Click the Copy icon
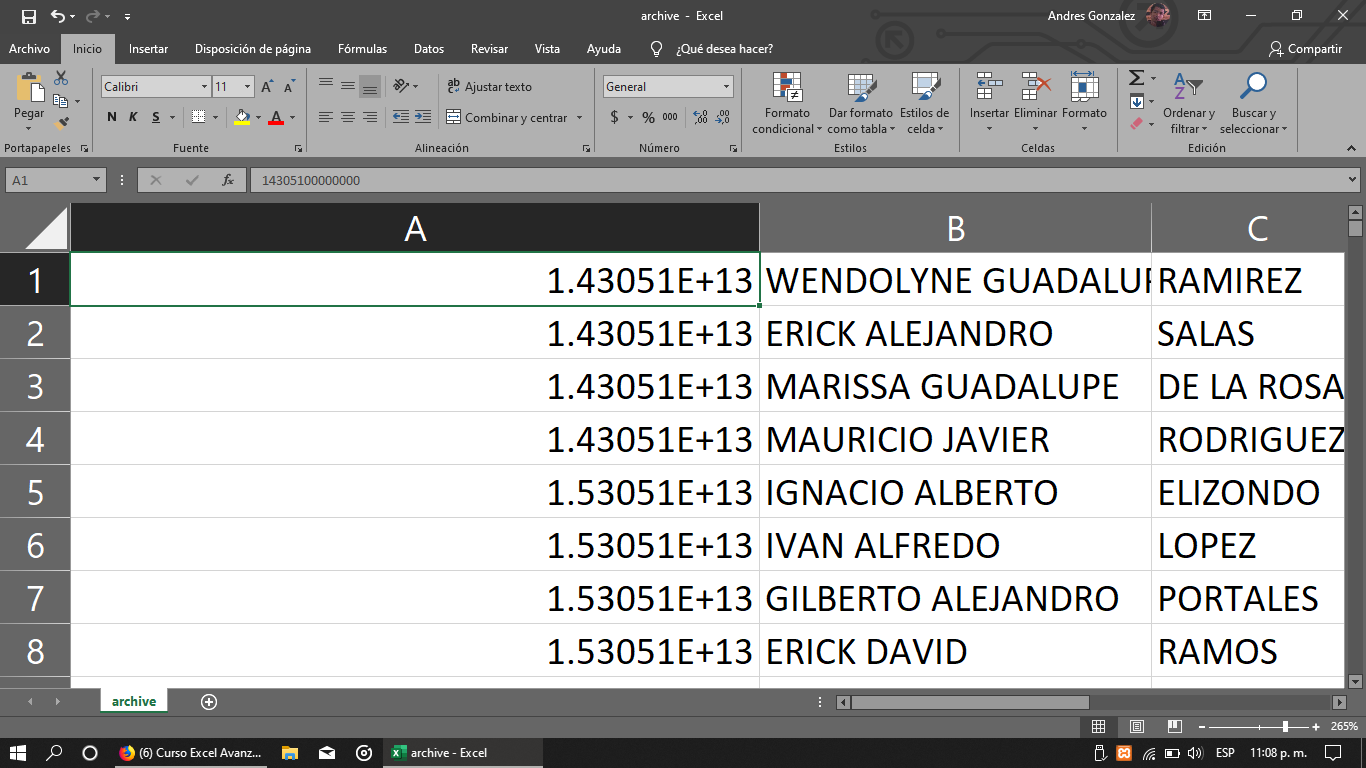Viewport: 1366px width, 768px height. point(61,101)
